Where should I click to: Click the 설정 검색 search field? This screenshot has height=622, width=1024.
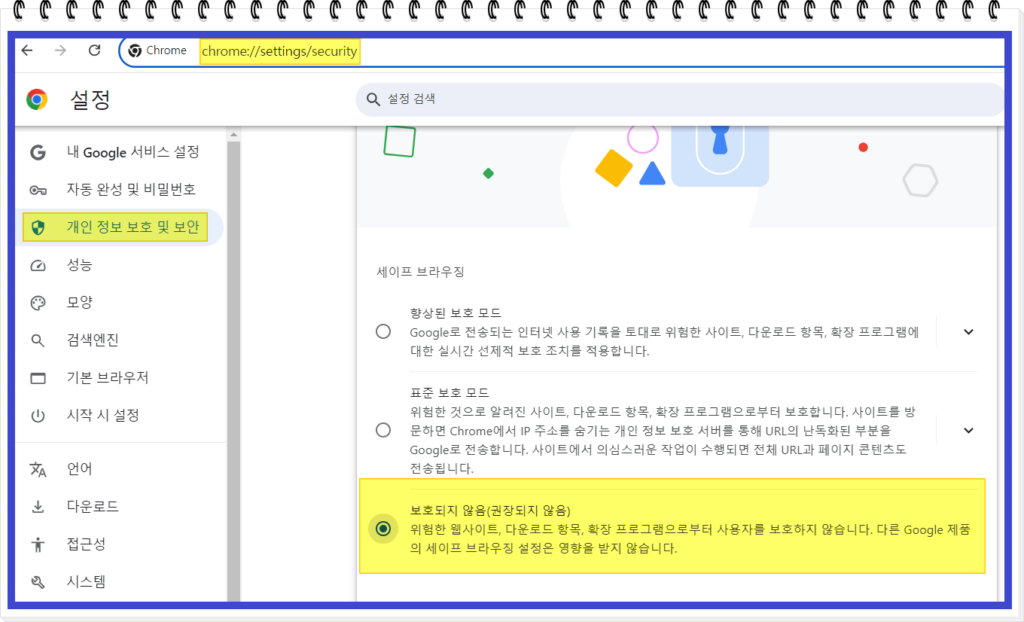coord(679,99)
